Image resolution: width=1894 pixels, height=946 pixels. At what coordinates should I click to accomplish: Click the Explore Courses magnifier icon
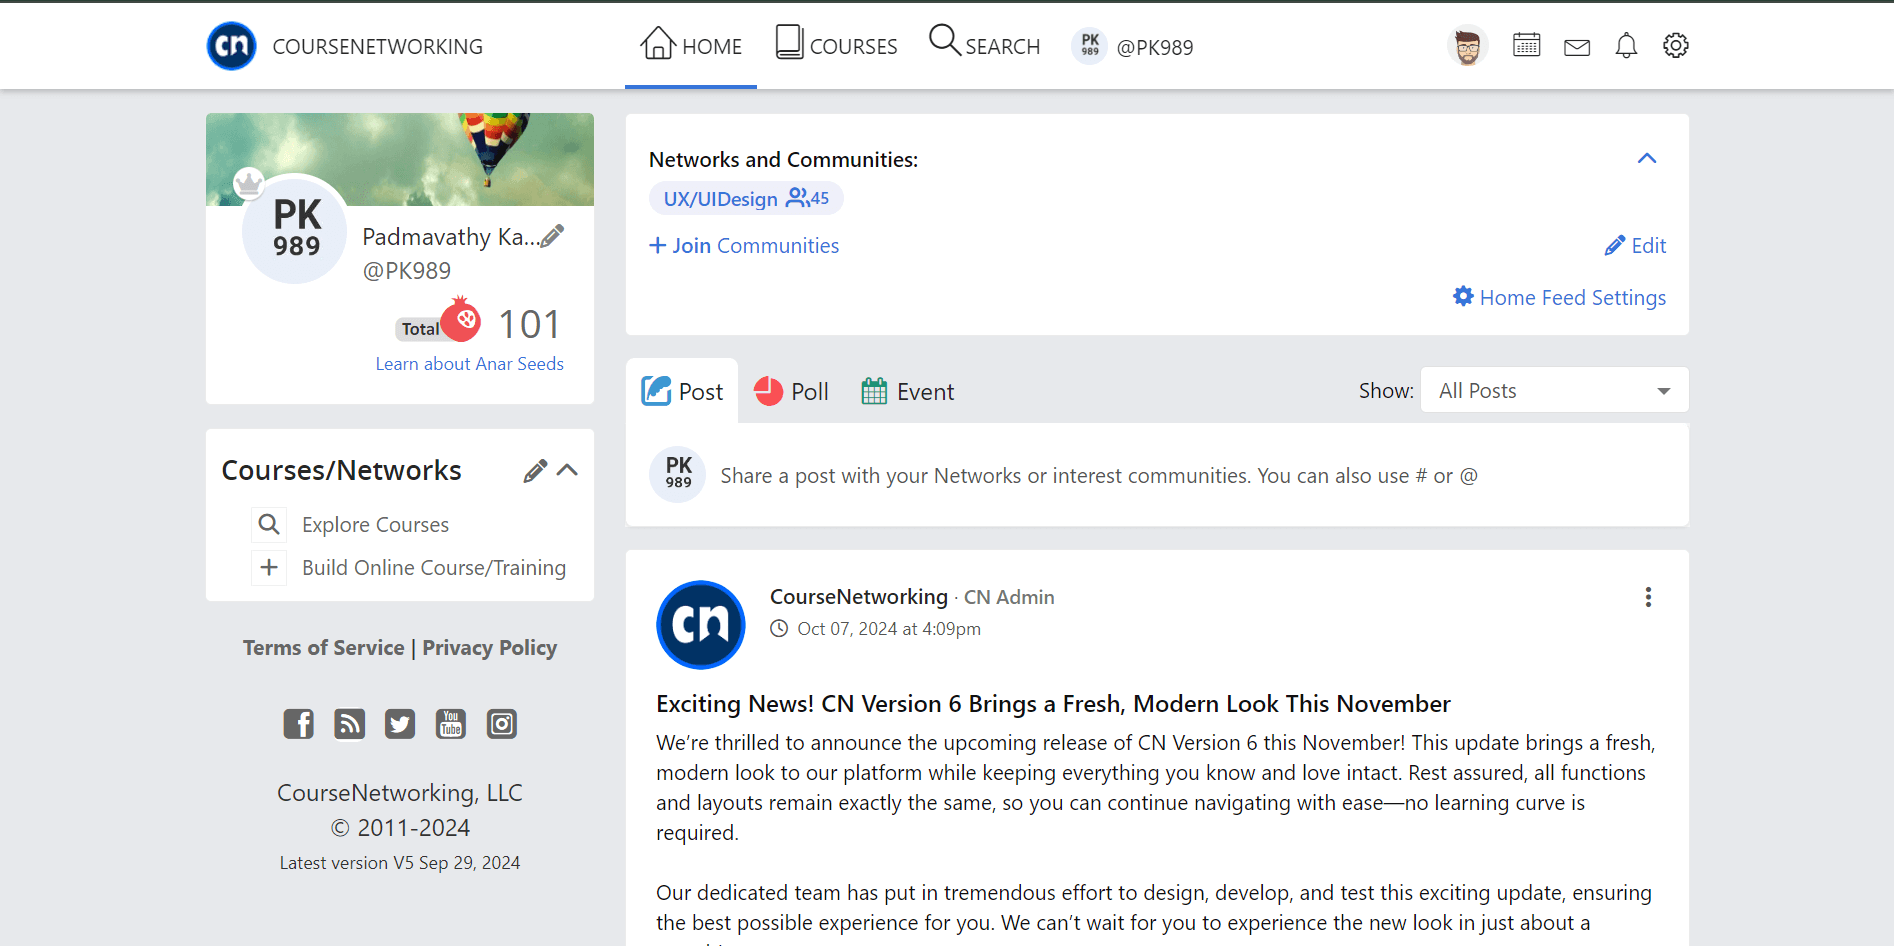click(268, 524)
